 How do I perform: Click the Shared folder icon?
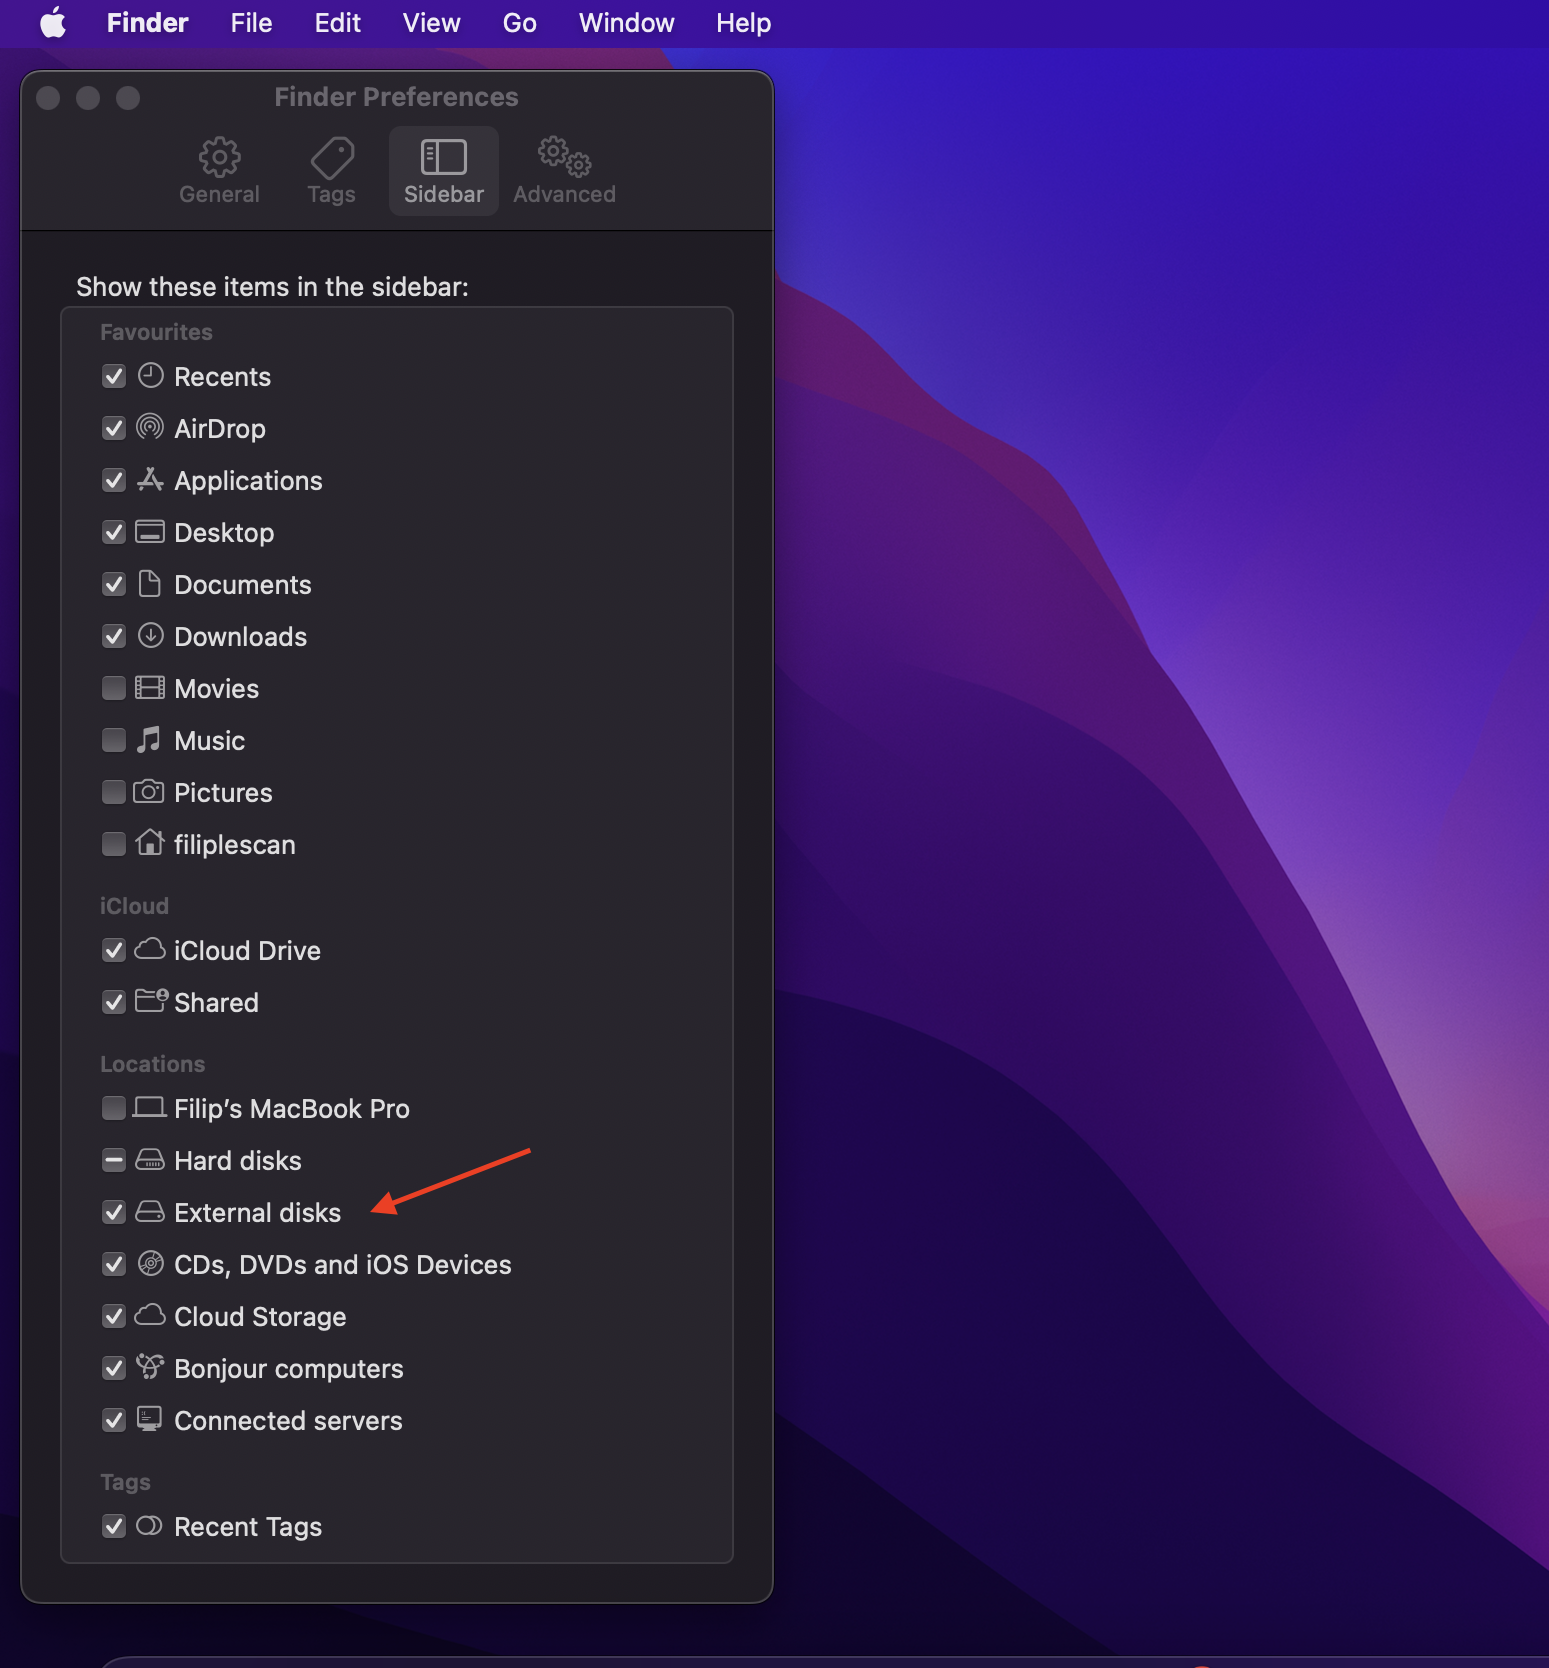(x=151, y=1001)
